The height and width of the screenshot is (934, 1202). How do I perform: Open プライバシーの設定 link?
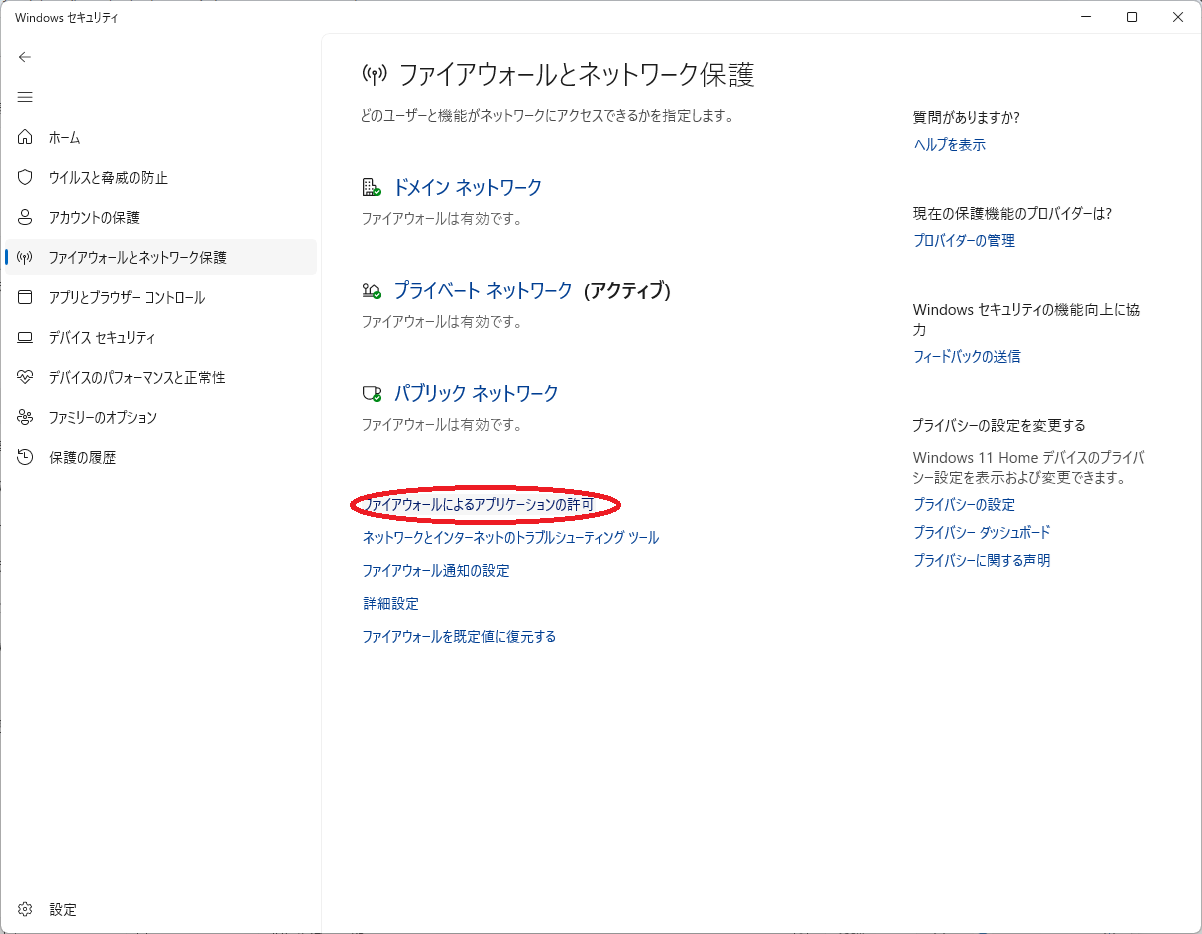coord(964,504)
